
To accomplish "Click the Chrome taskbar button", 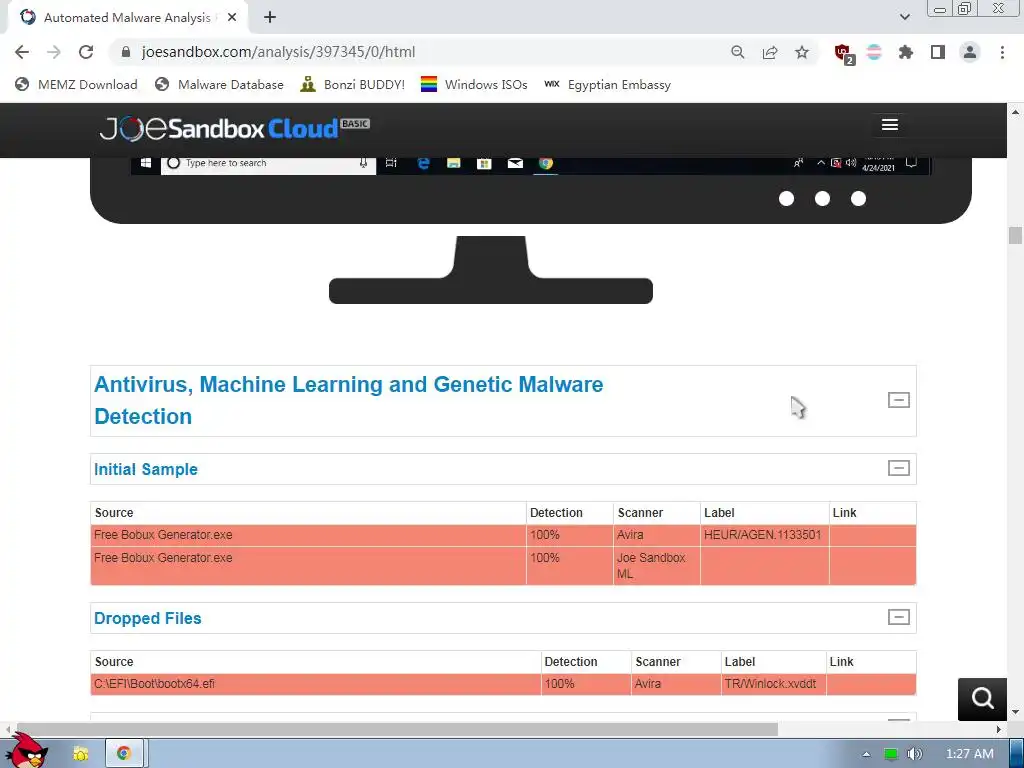I will click(124, 754).
